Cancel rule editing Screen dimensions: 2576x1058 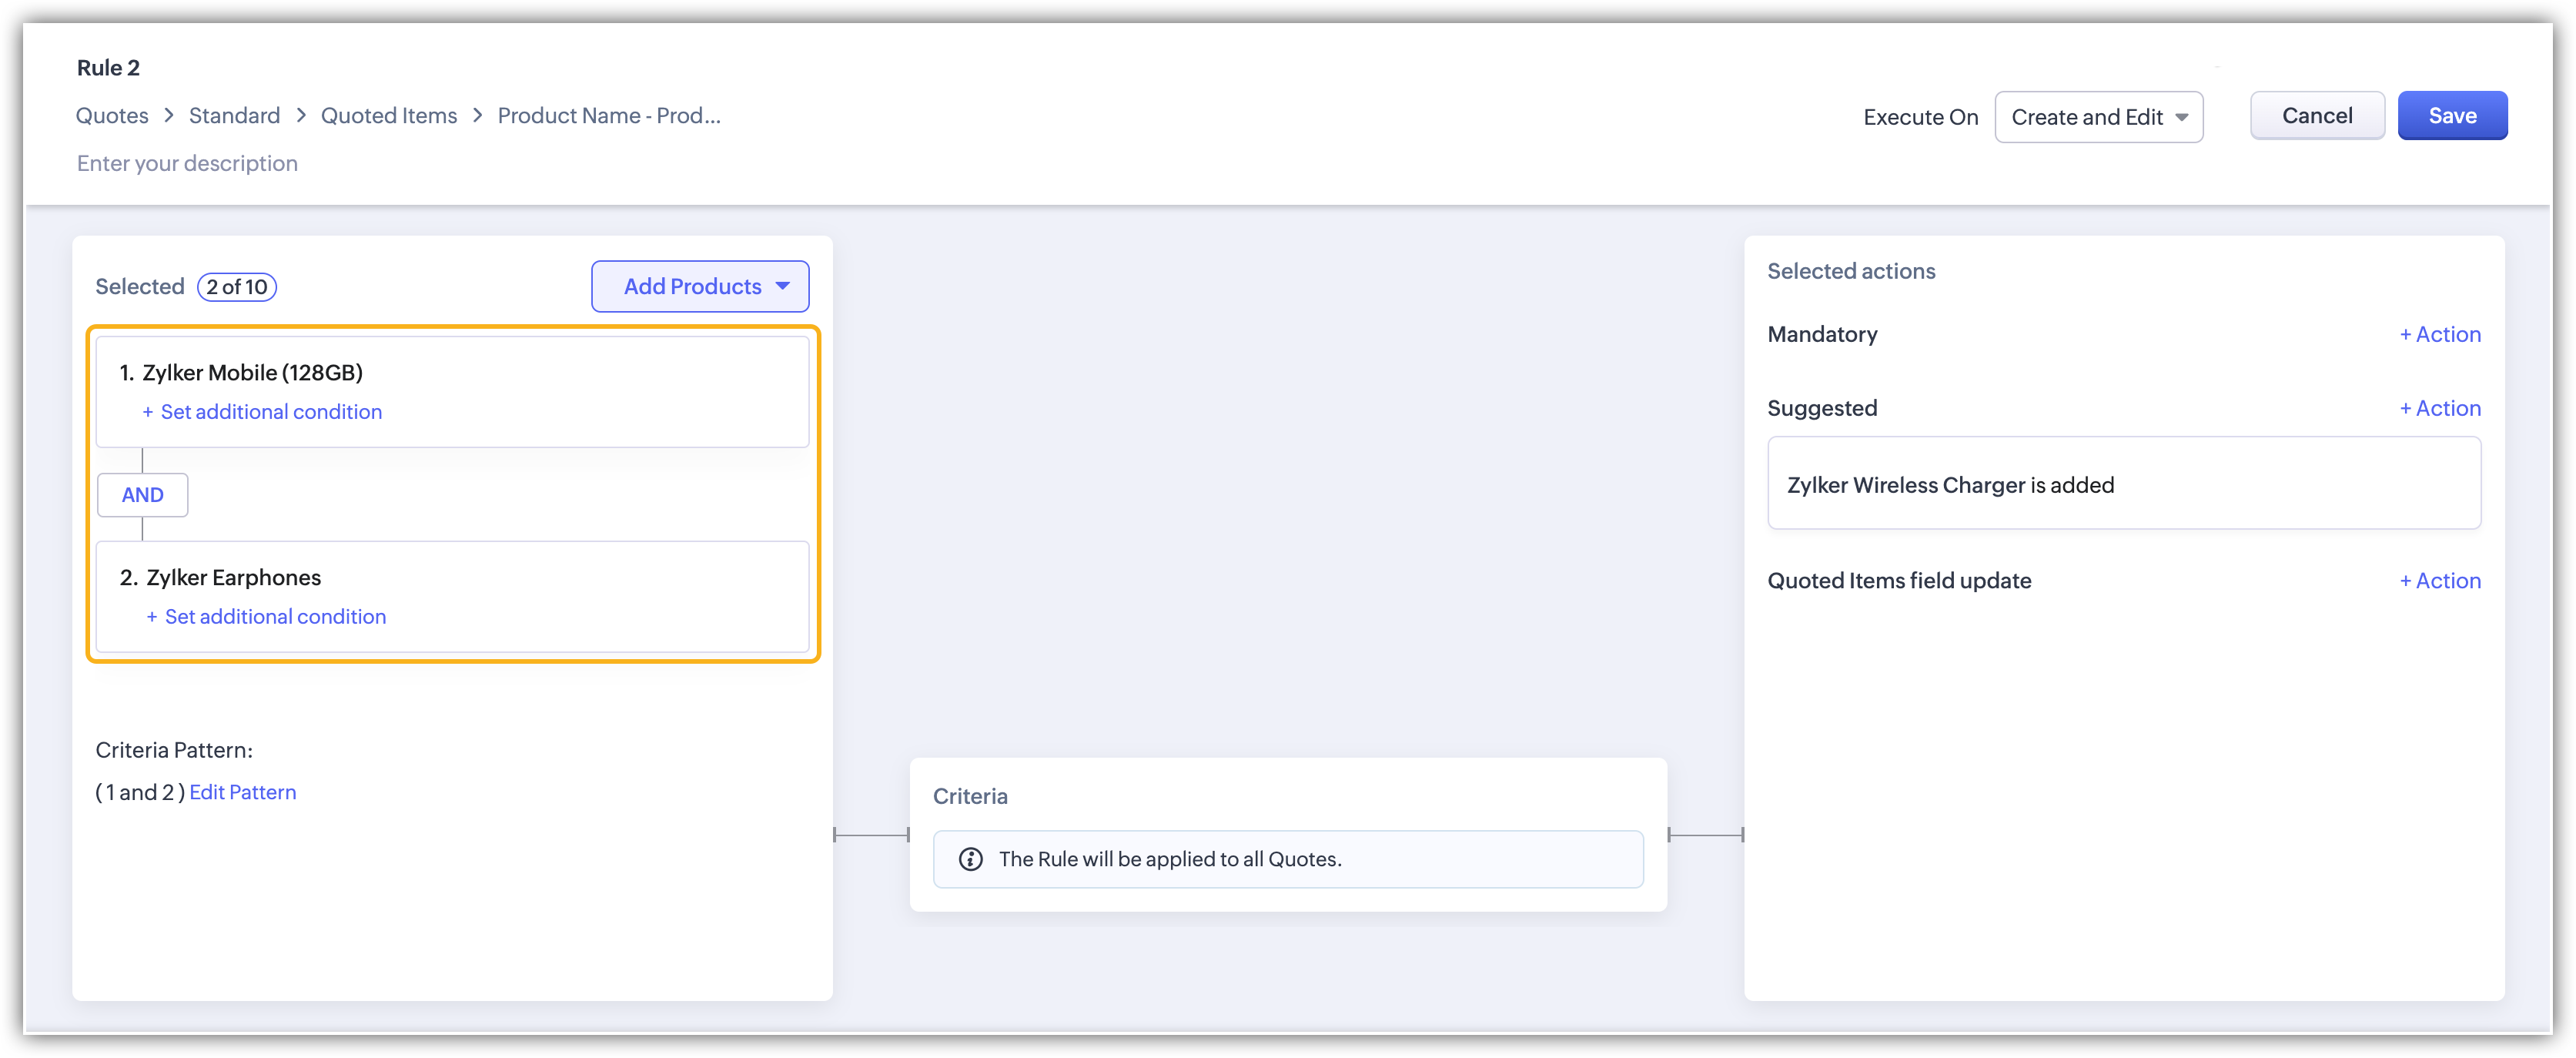pos(2316,116)
